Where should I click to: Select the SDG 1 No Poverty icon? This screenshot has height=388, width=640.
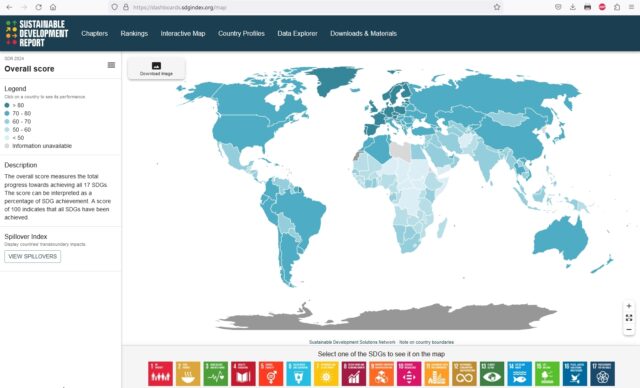tap(160, 373)
